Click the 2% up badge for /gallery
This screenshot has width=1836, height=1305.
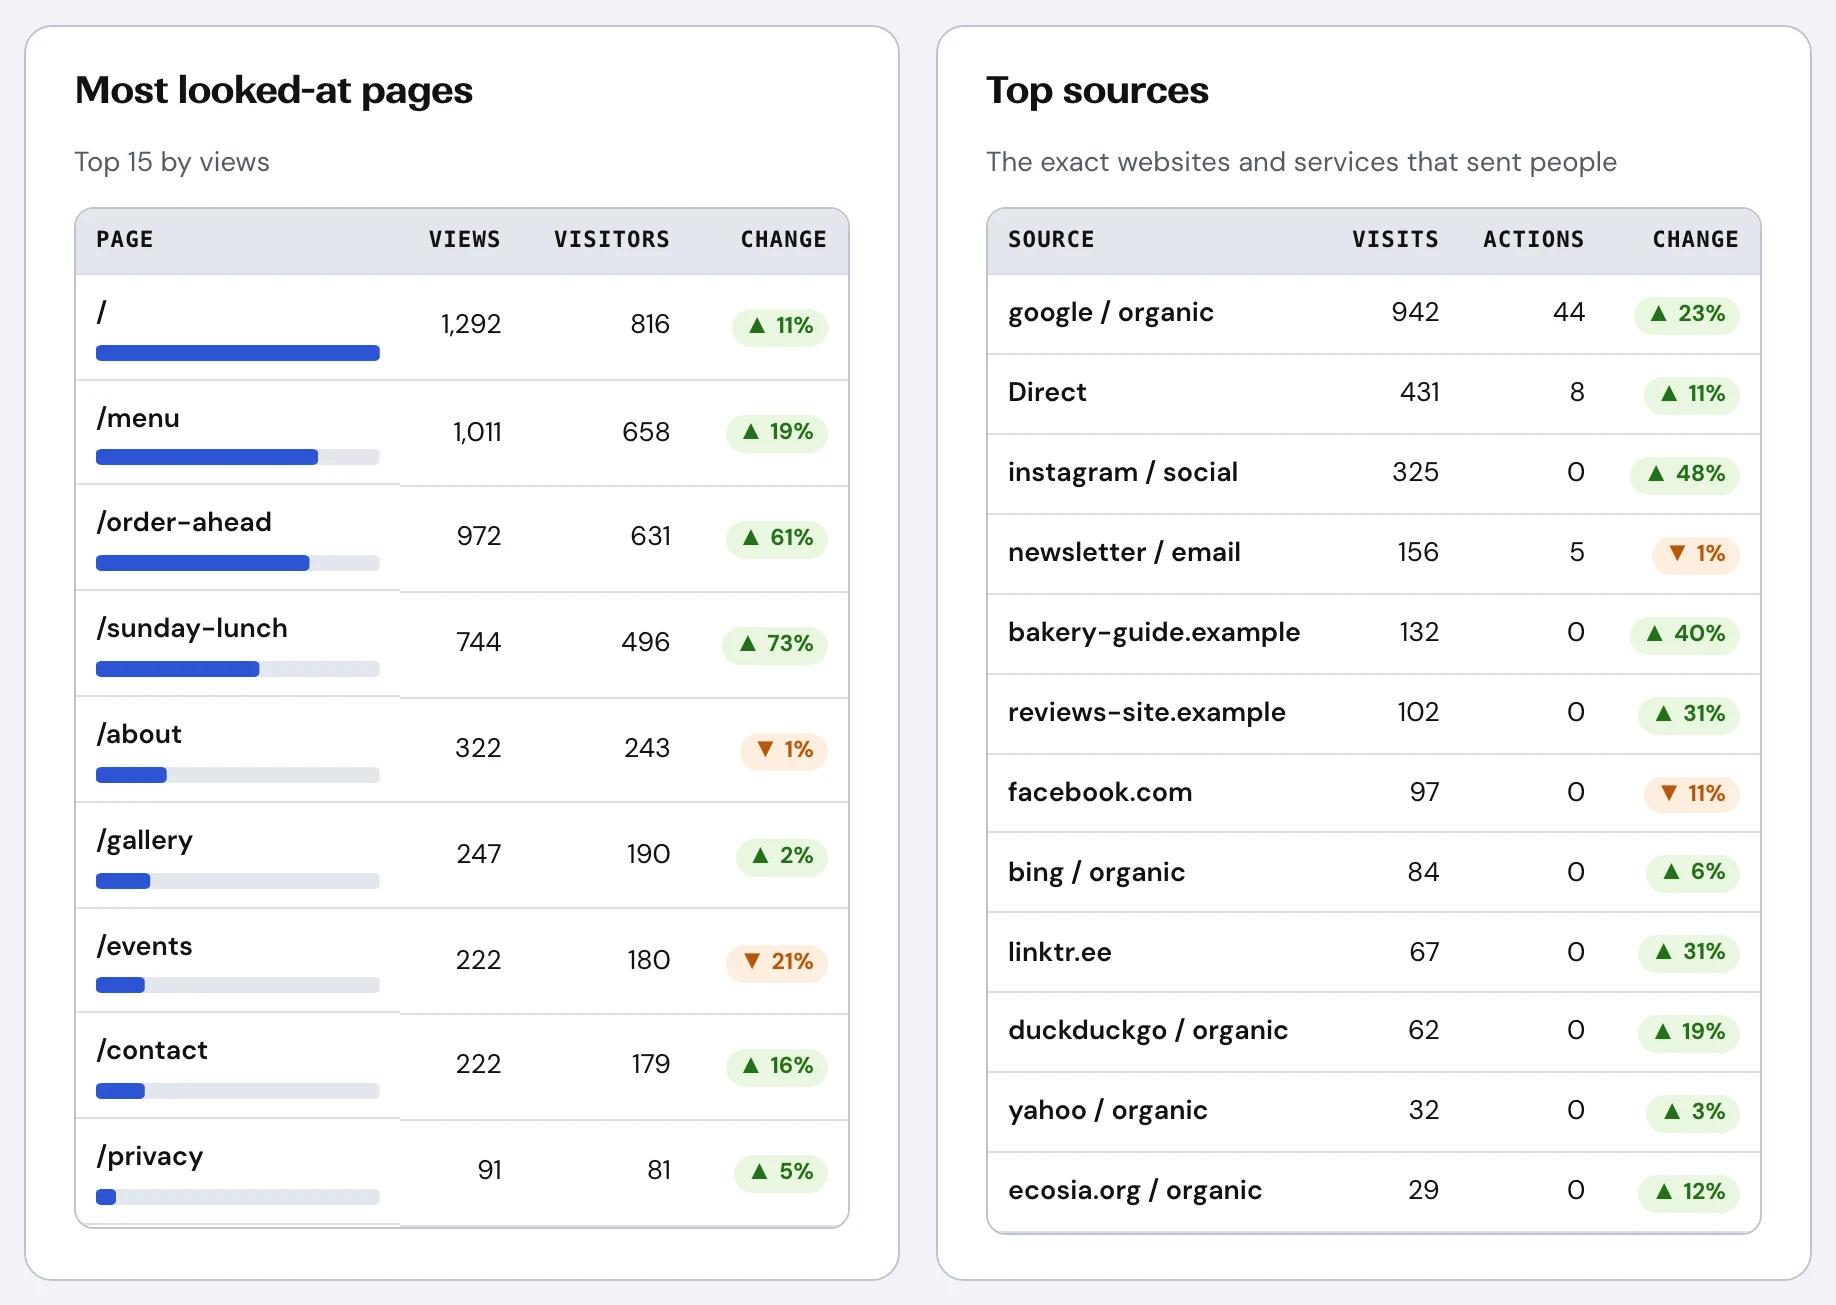point(782,856)
